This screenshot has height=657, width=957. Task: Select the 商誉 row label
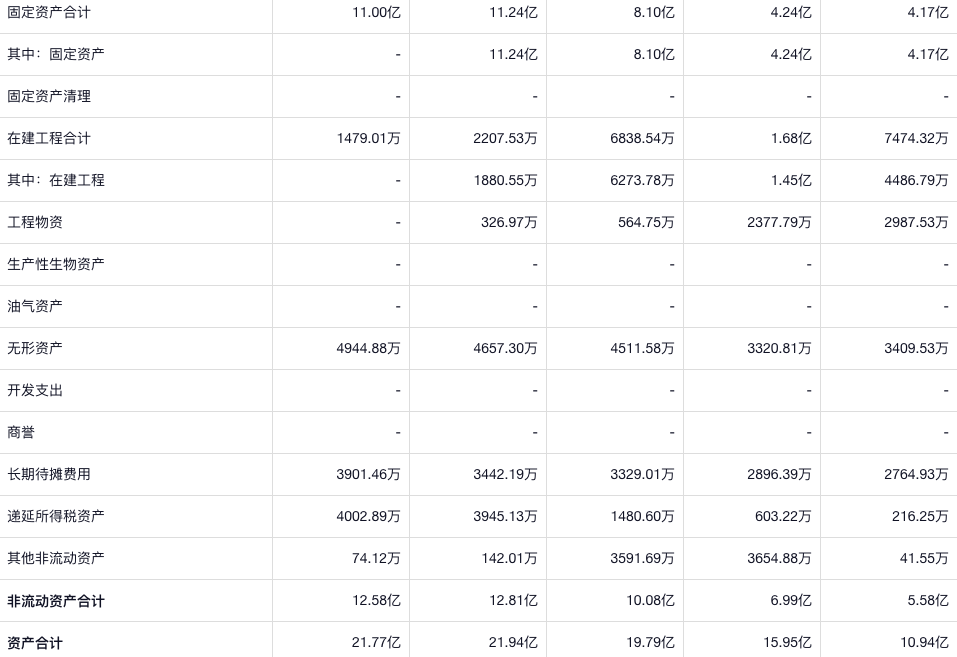coord(21,432)
